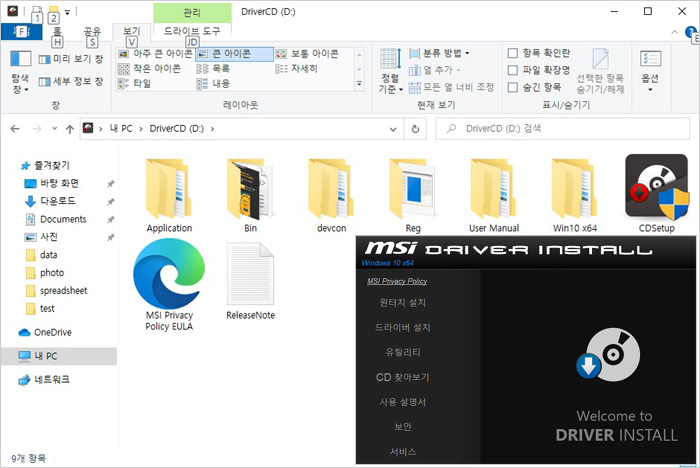Image resolution: width=700 pixels, height=468 pixels.
Task: Switch to the share (공유) ribbon tab
Action: [x=92, y=31]
